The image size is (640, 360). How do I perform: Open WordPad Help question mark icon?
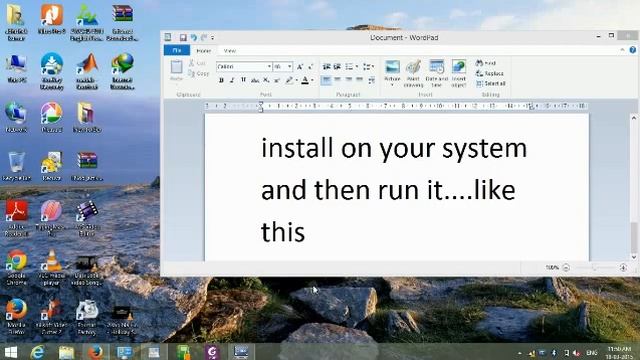point(632,50)
